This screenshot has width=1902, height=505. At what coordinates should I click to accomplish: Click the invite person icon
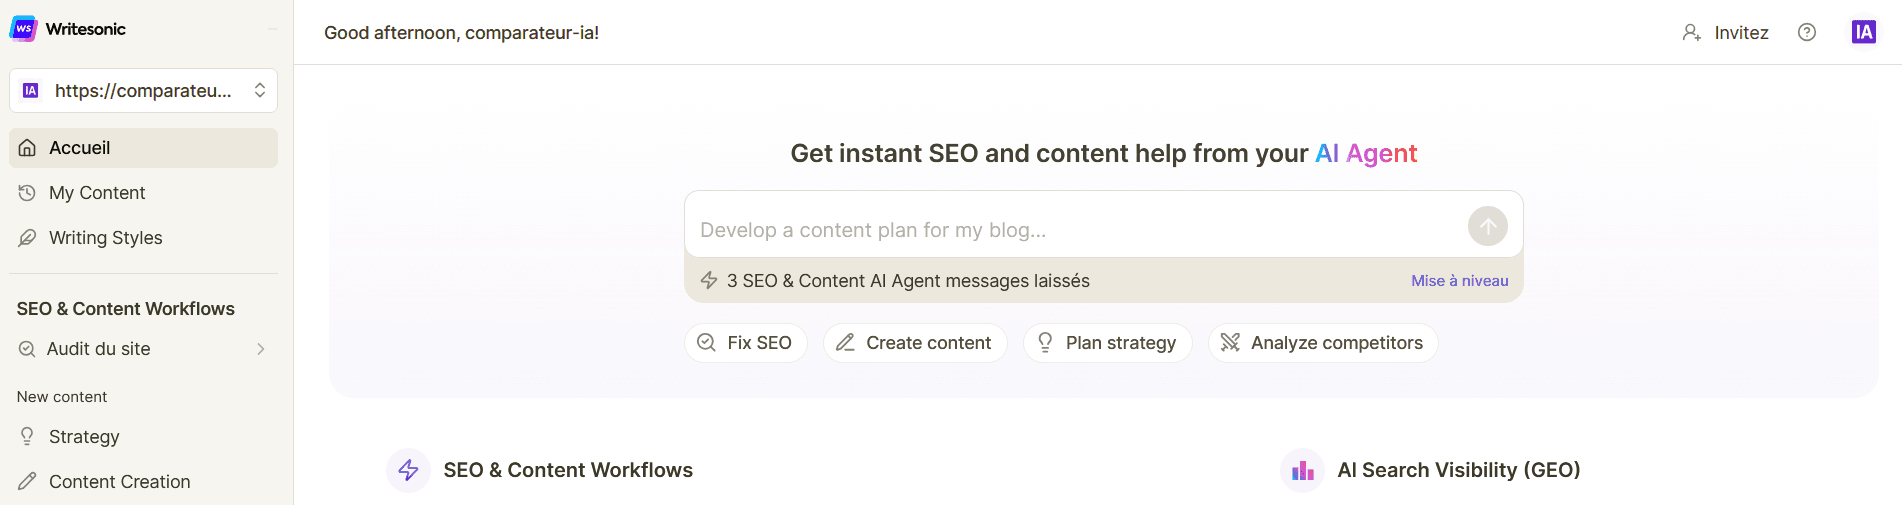pos(1691,32)
